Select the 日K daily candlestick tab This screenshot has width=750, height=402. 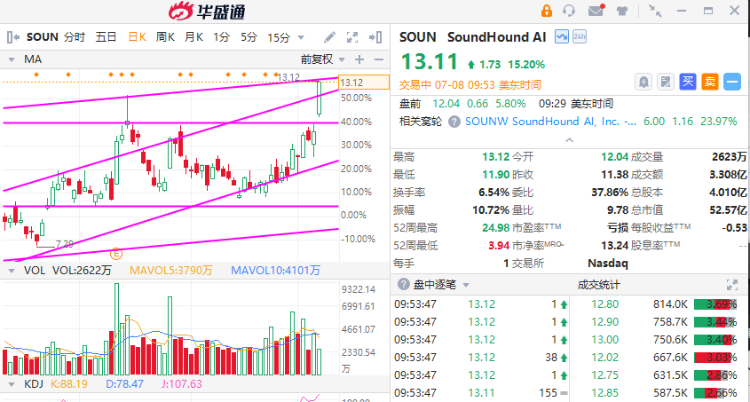click(x=137, y=37)
